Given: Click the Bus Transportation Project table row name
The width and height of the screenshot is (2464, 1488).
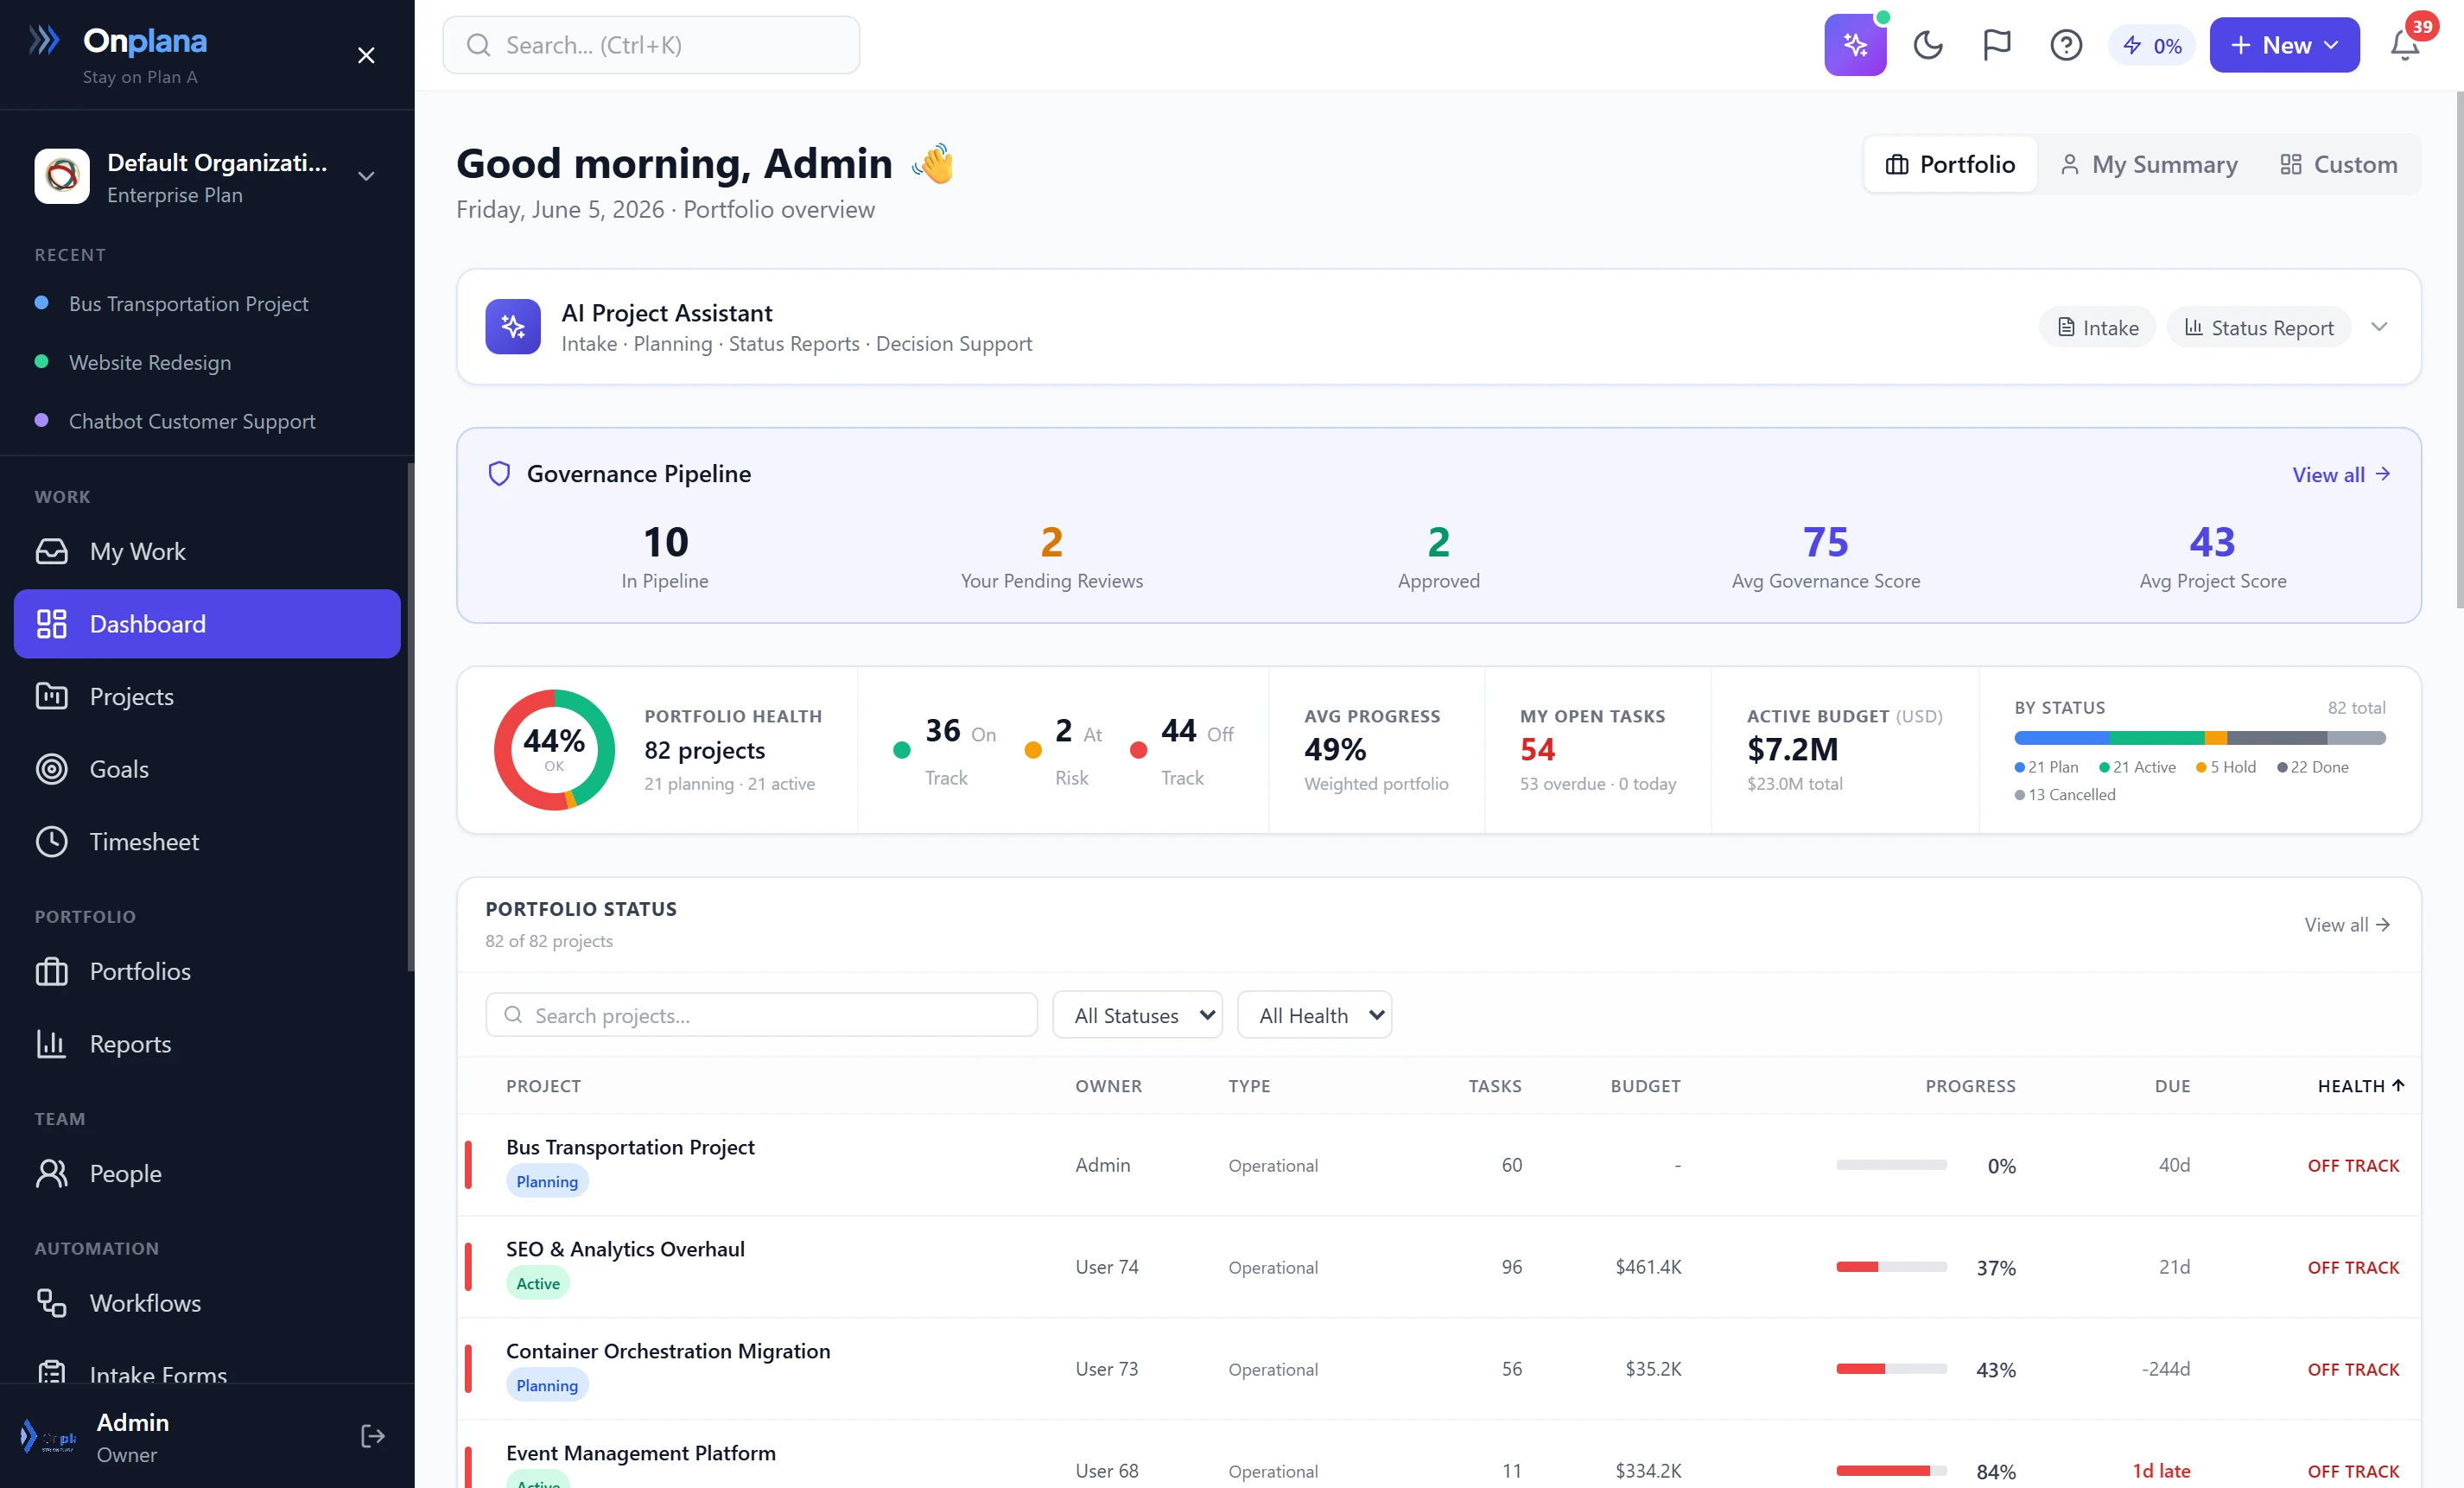Looking at the screenshot, I should (x=630, y=1147).
